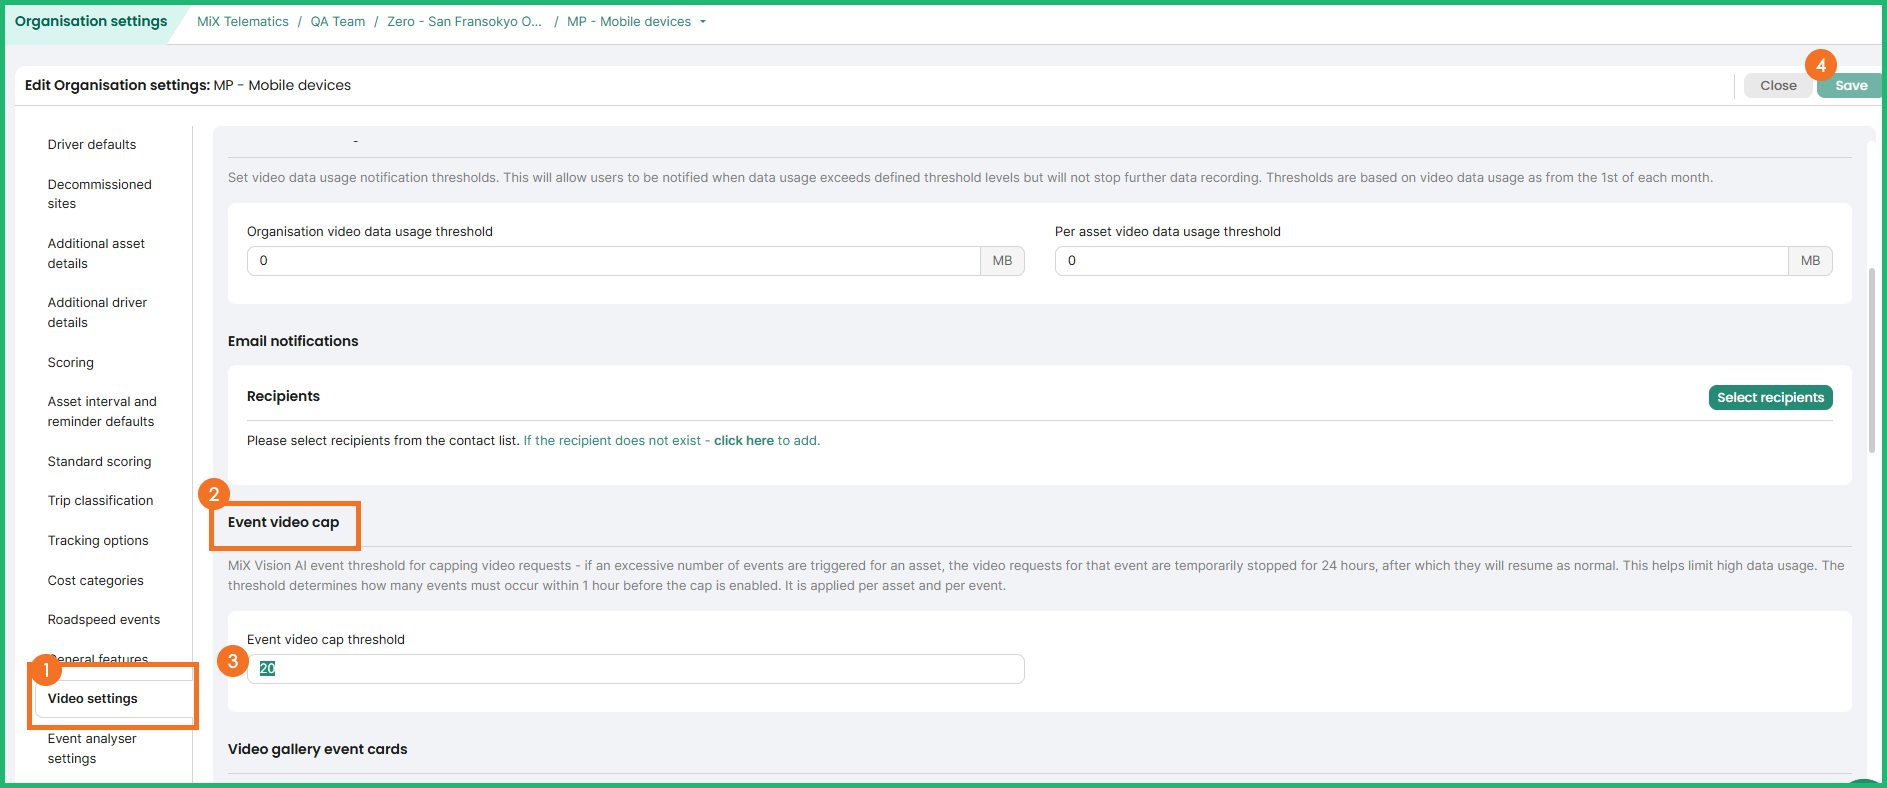Open Scoring settings section
This screenshot has height=788, width=1887.
coord(71,363)
